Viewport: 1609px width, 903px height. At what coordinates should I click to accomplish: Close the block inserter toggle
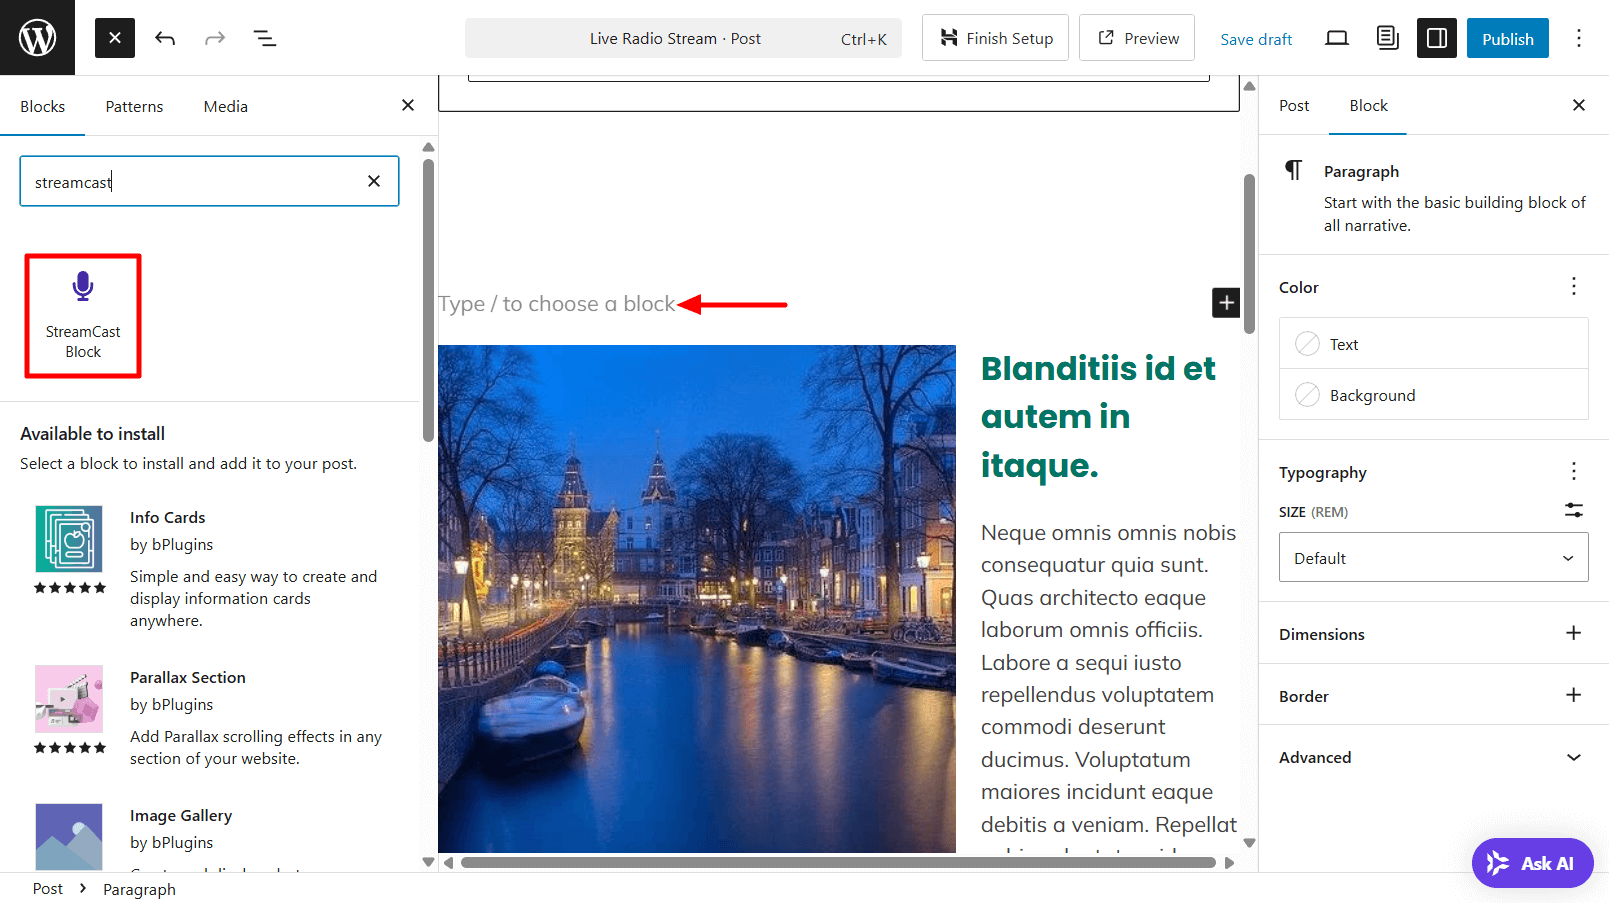pyautogui.click(x=115, y=38)
